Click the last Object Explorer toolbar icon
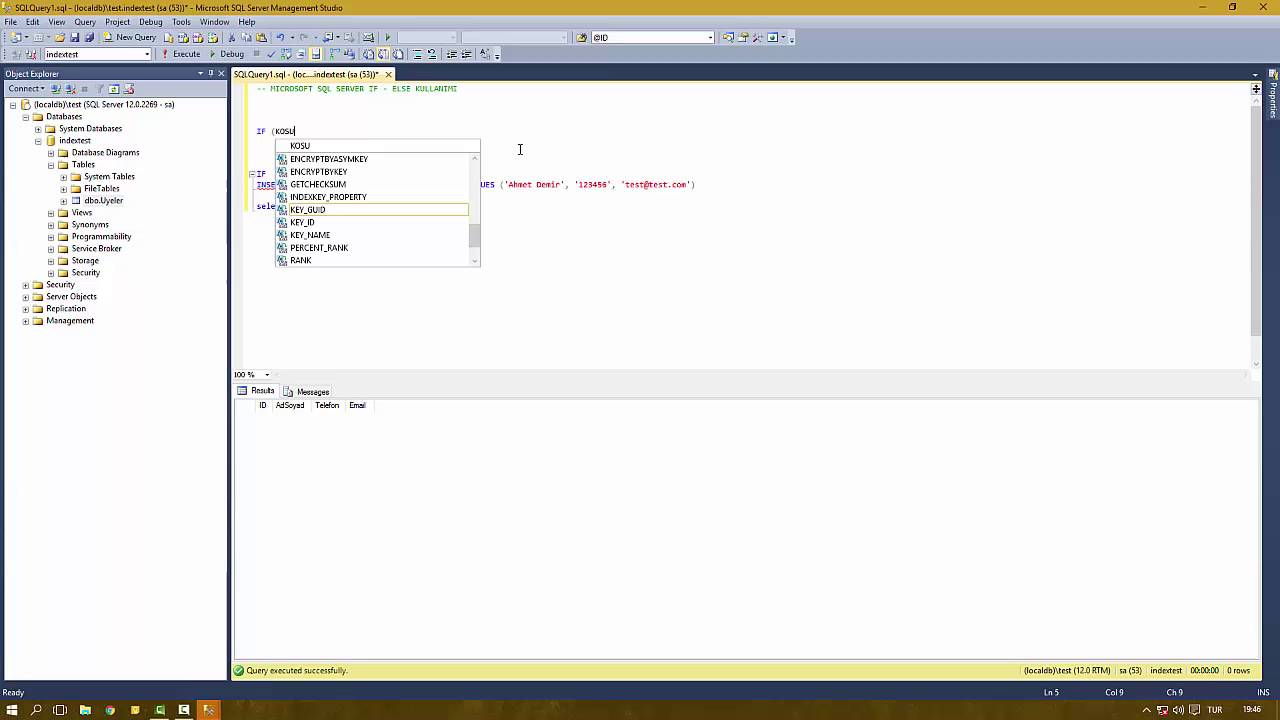1280x720 pixels. coord(128,88)
